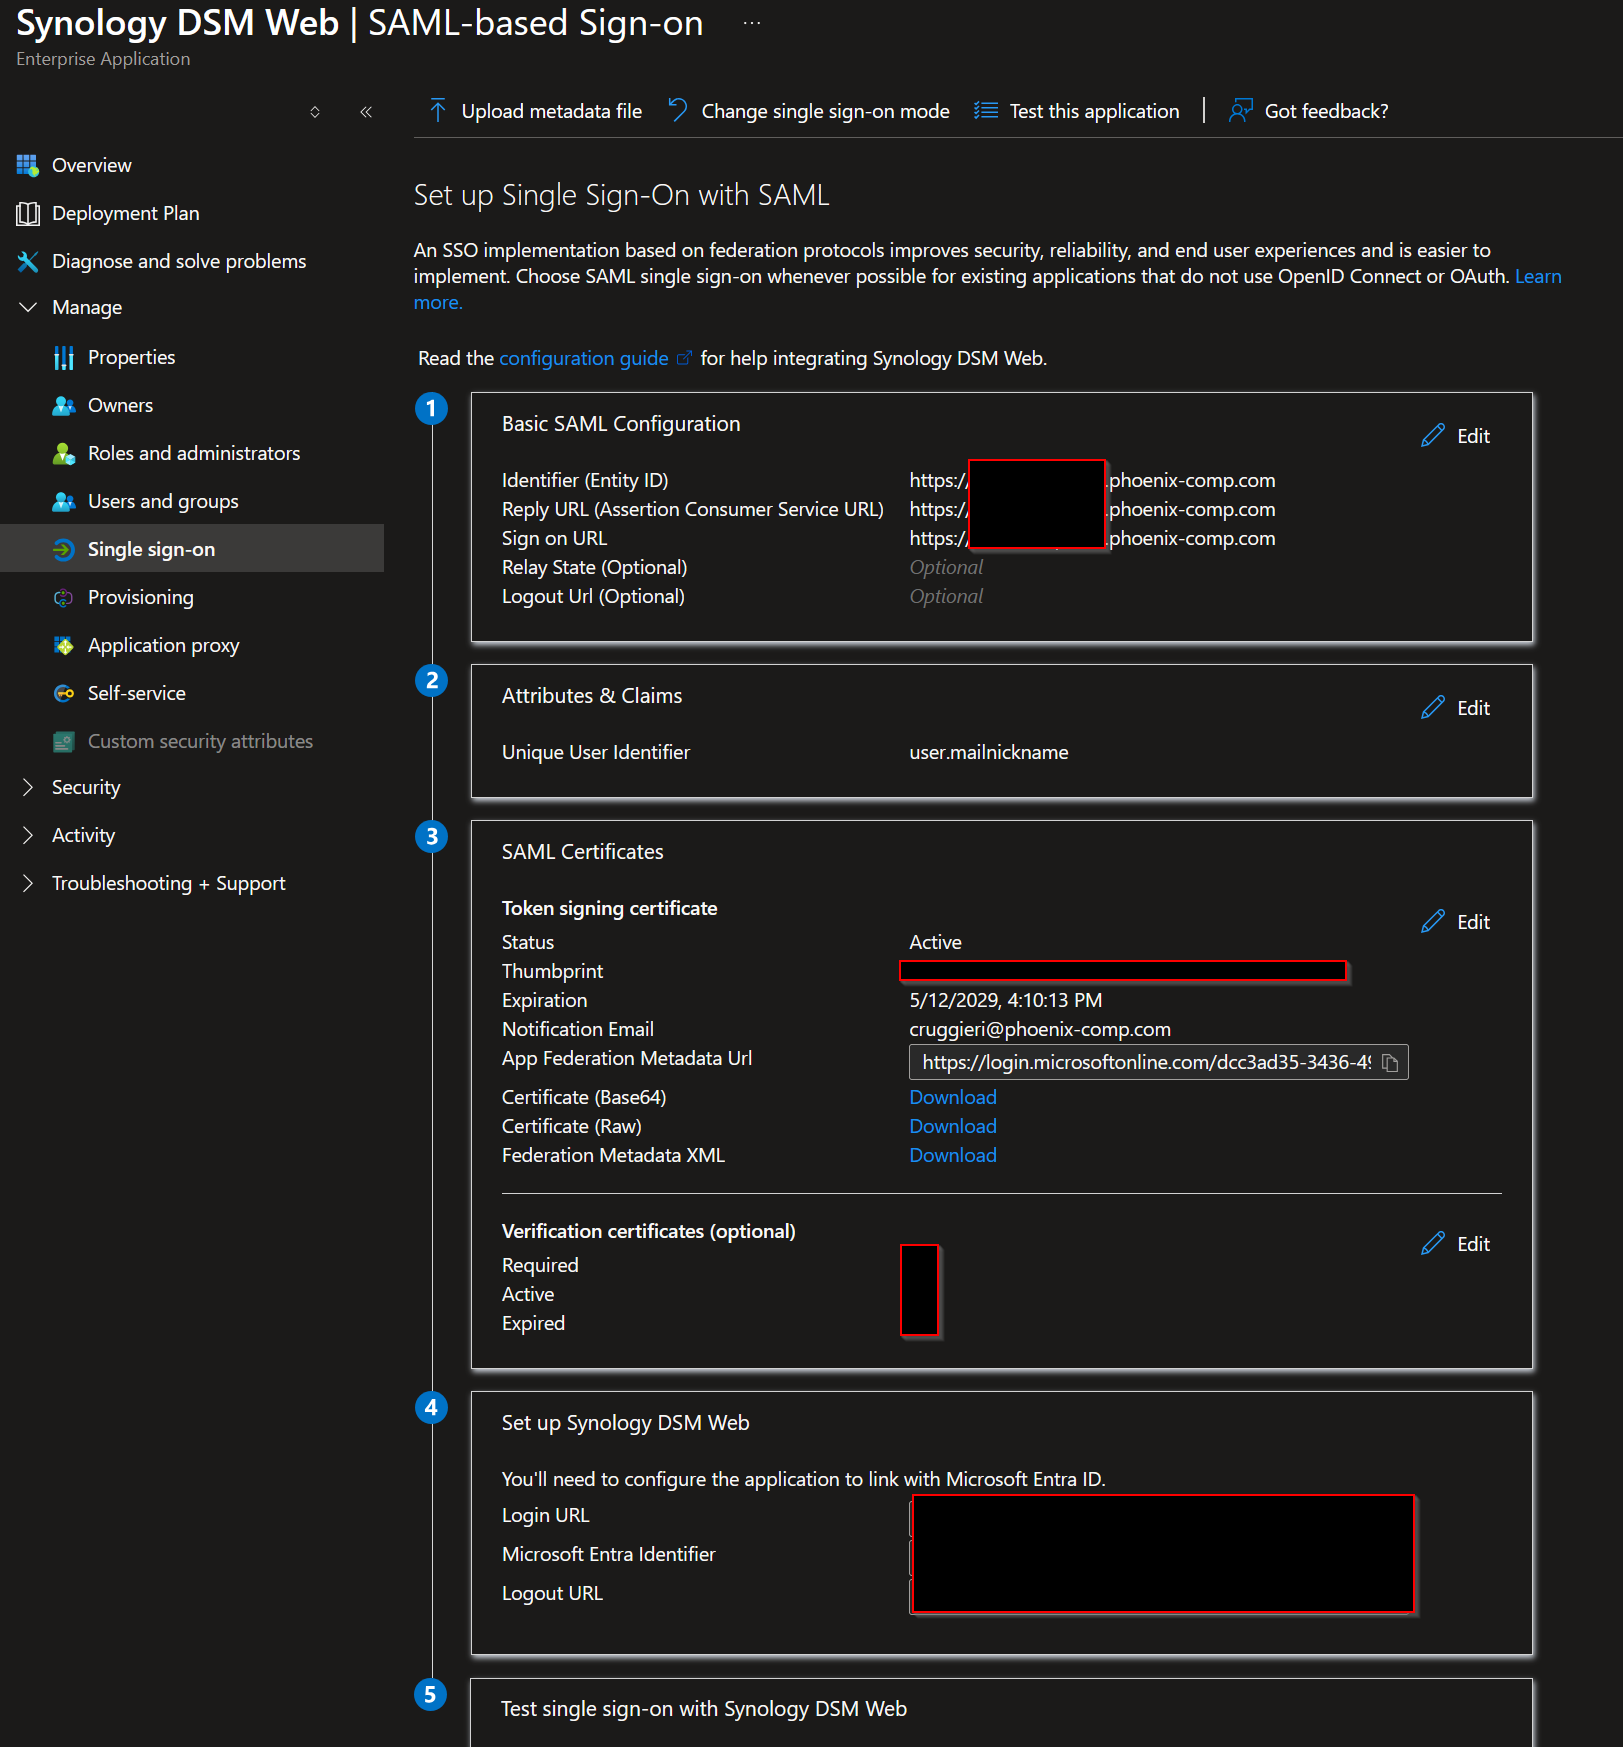The height and width of the screenshot is (1747, 1623).
Task: Open the Overview page
Action: [92, 165]
